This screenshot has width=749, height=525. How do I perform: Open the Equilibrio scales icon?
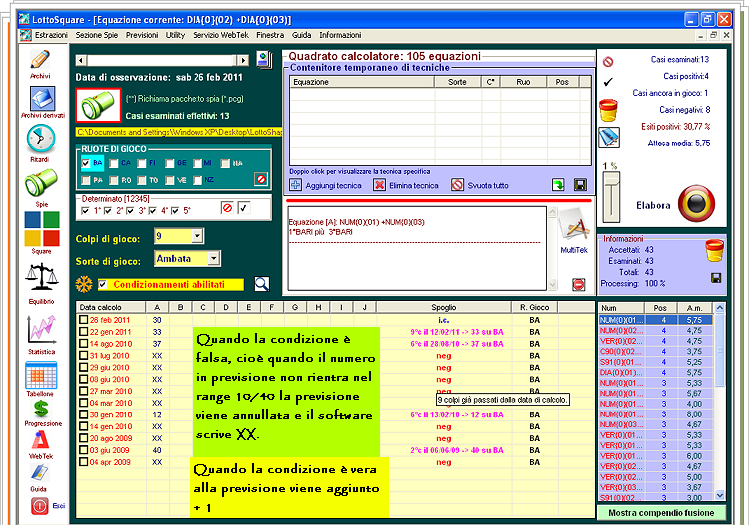(x=42, y=277)
